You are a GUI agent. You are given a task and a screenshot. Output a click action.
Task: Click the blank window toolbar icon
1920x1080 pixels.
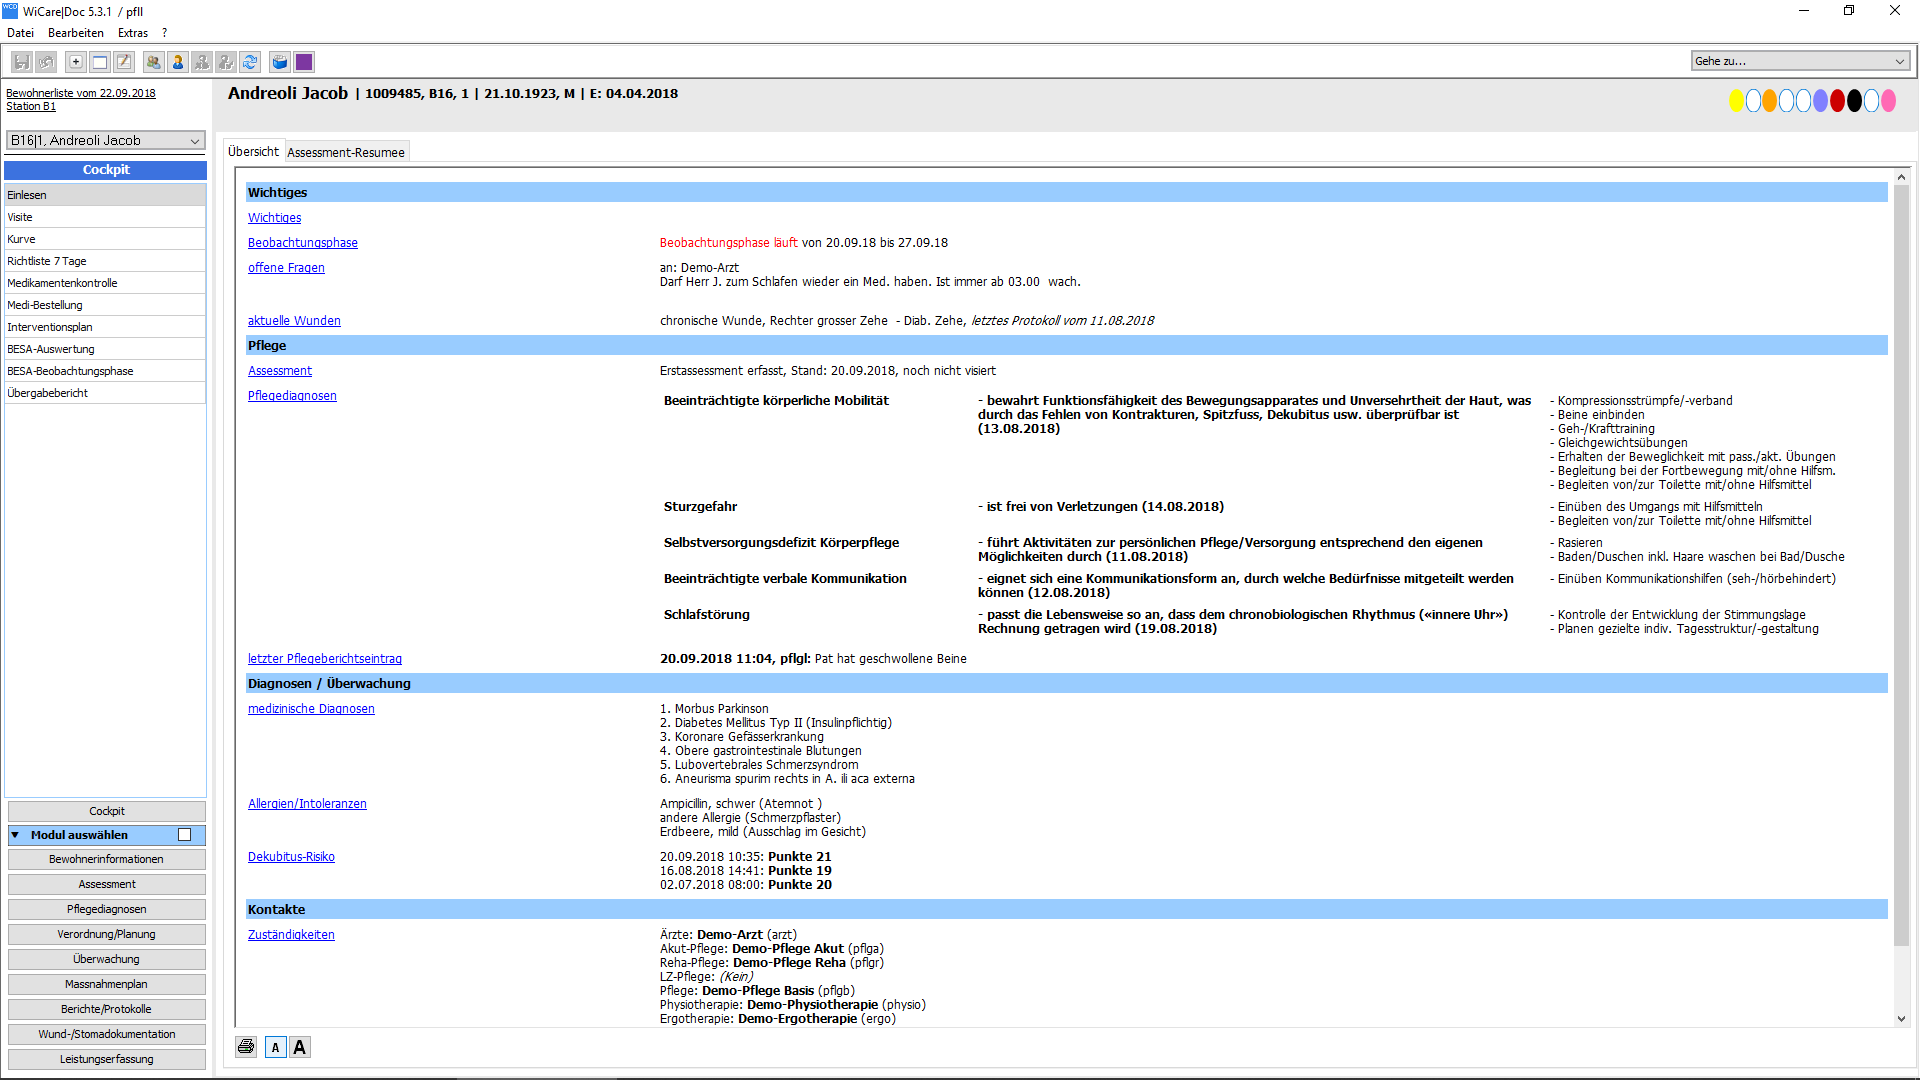click(100, 62)
